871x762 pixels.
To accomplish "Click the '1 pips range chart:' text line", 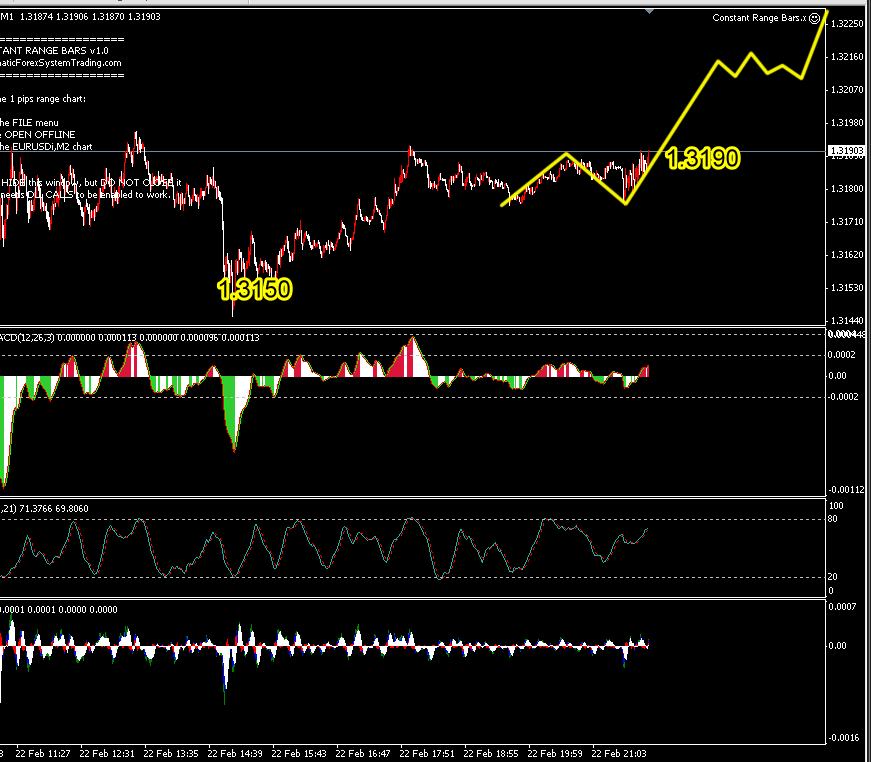I will click(48, 99).
